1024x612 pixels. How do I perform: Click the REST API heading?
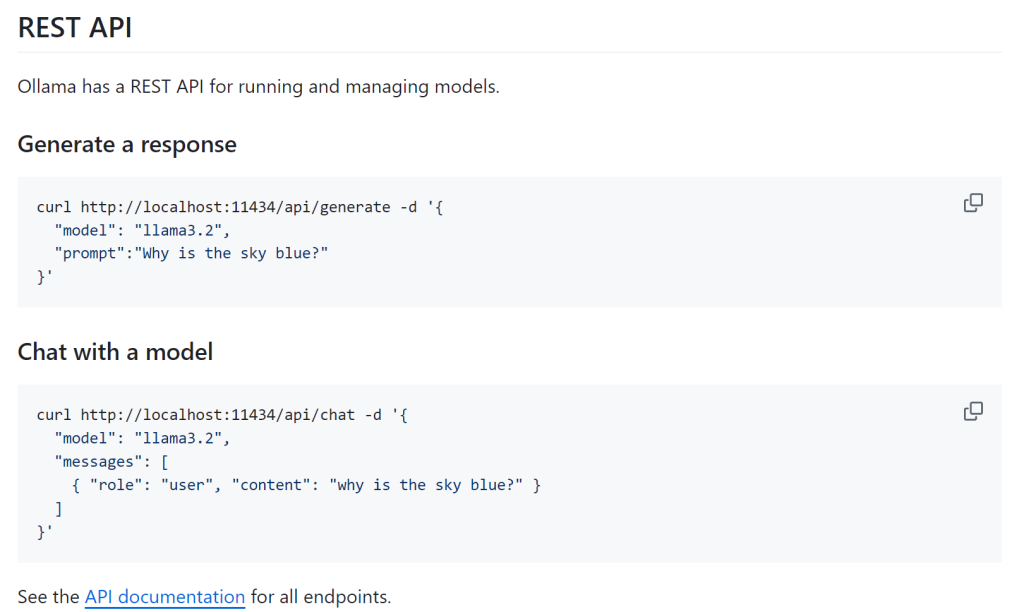point(75,28)
